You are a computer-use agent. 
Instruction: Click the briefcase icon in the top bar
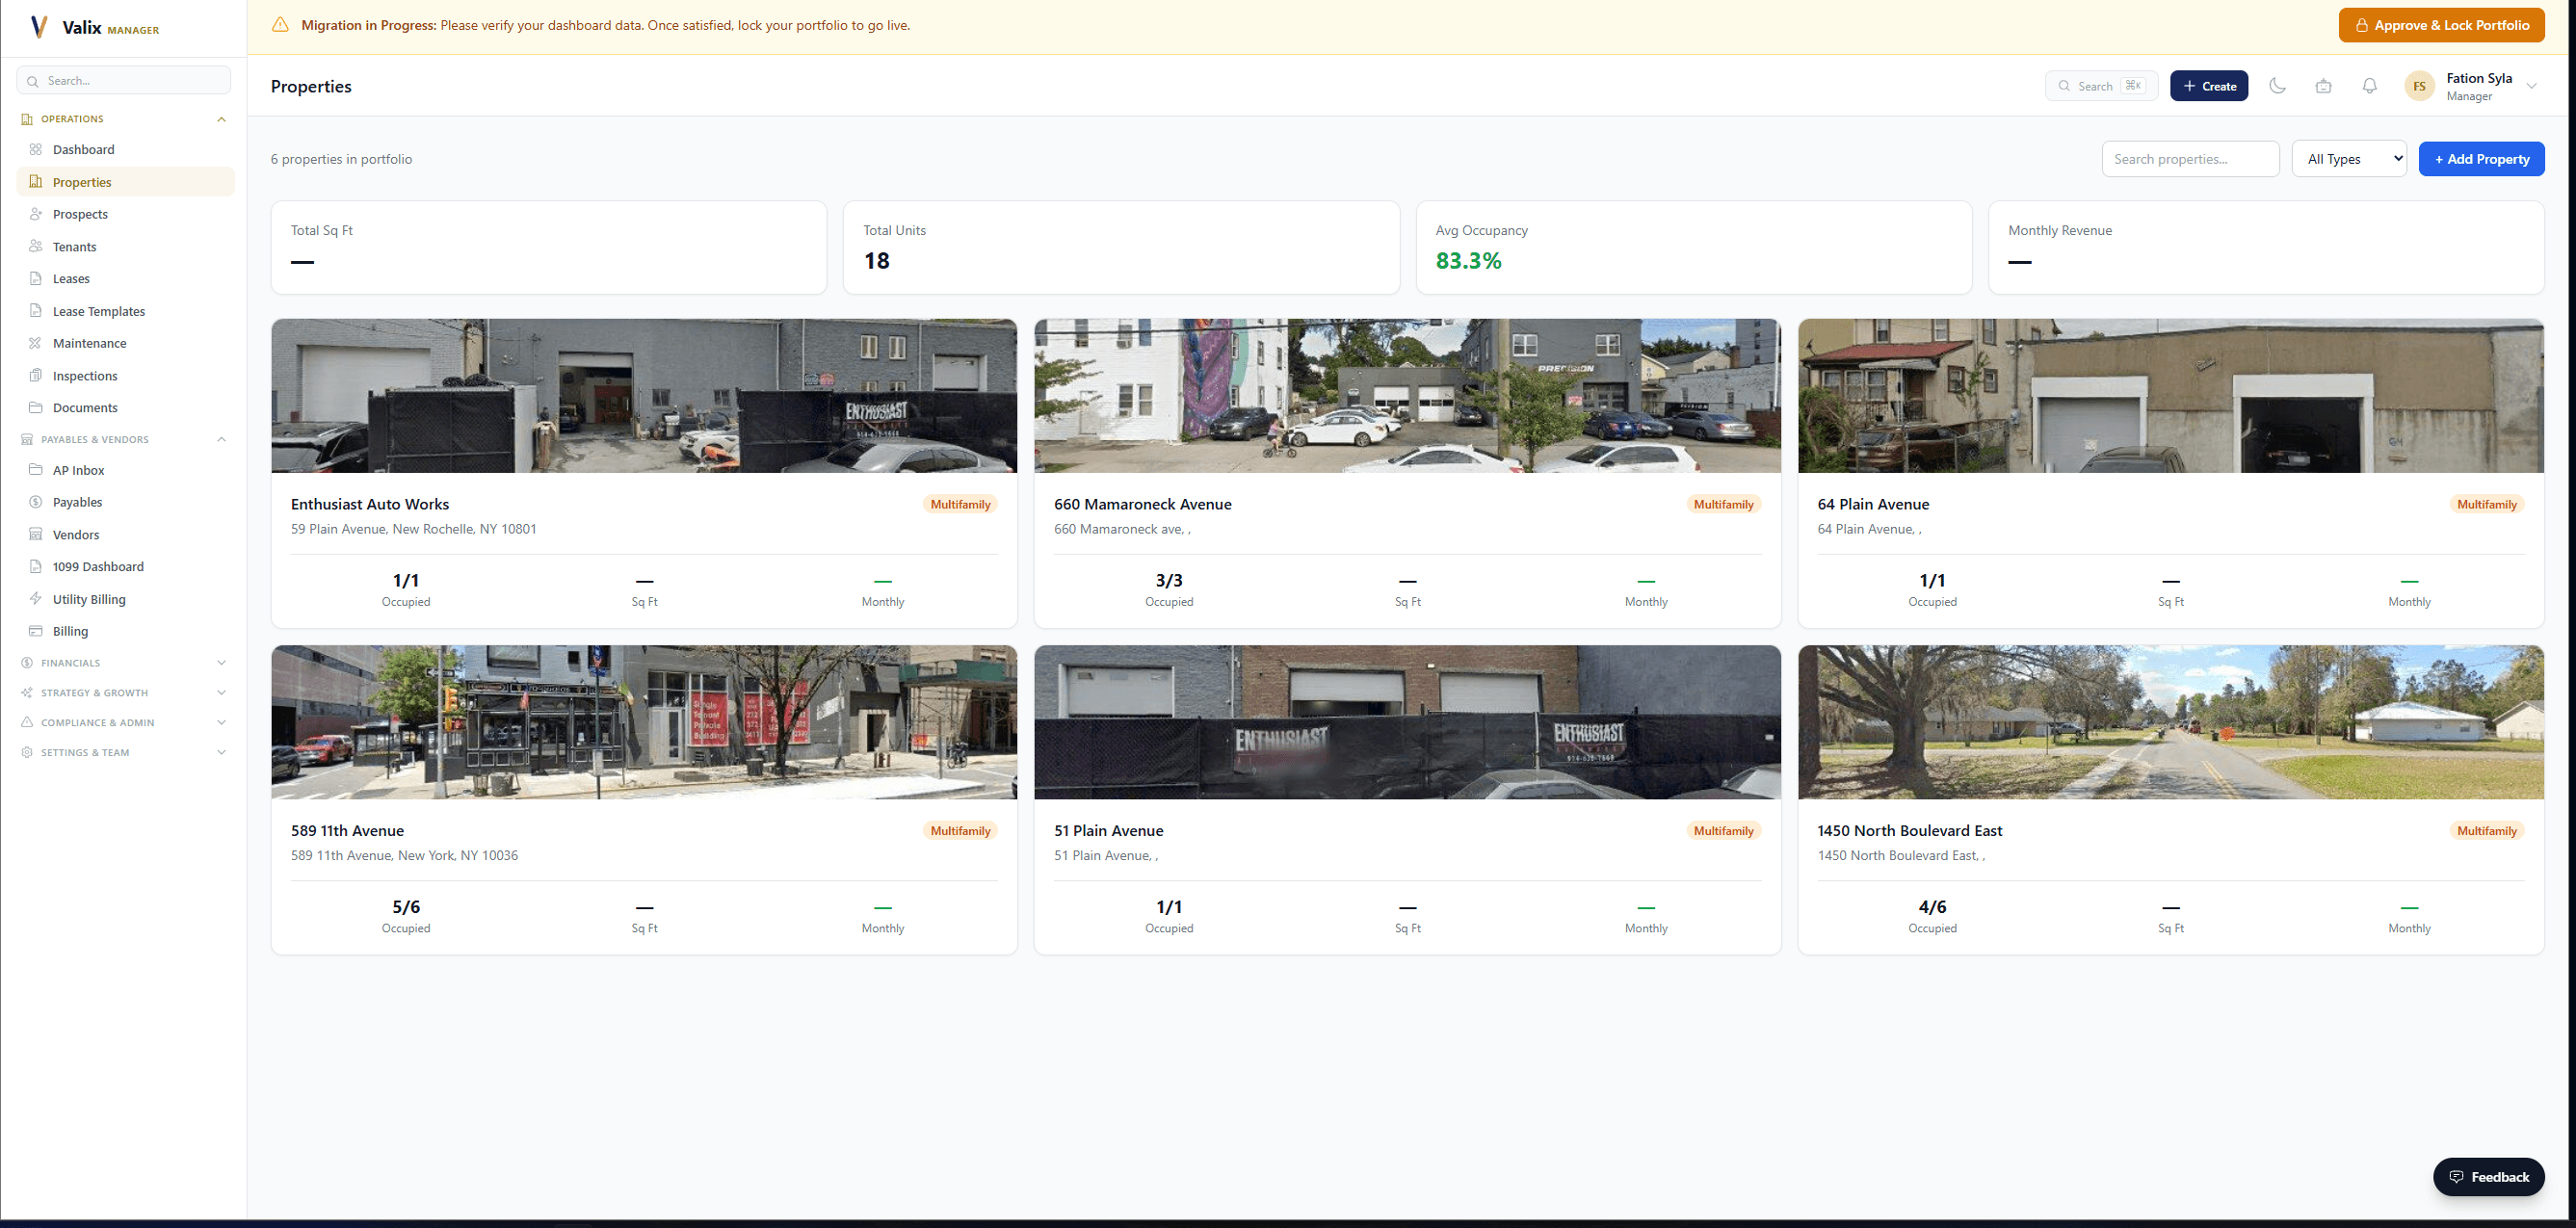point(2323,86)
